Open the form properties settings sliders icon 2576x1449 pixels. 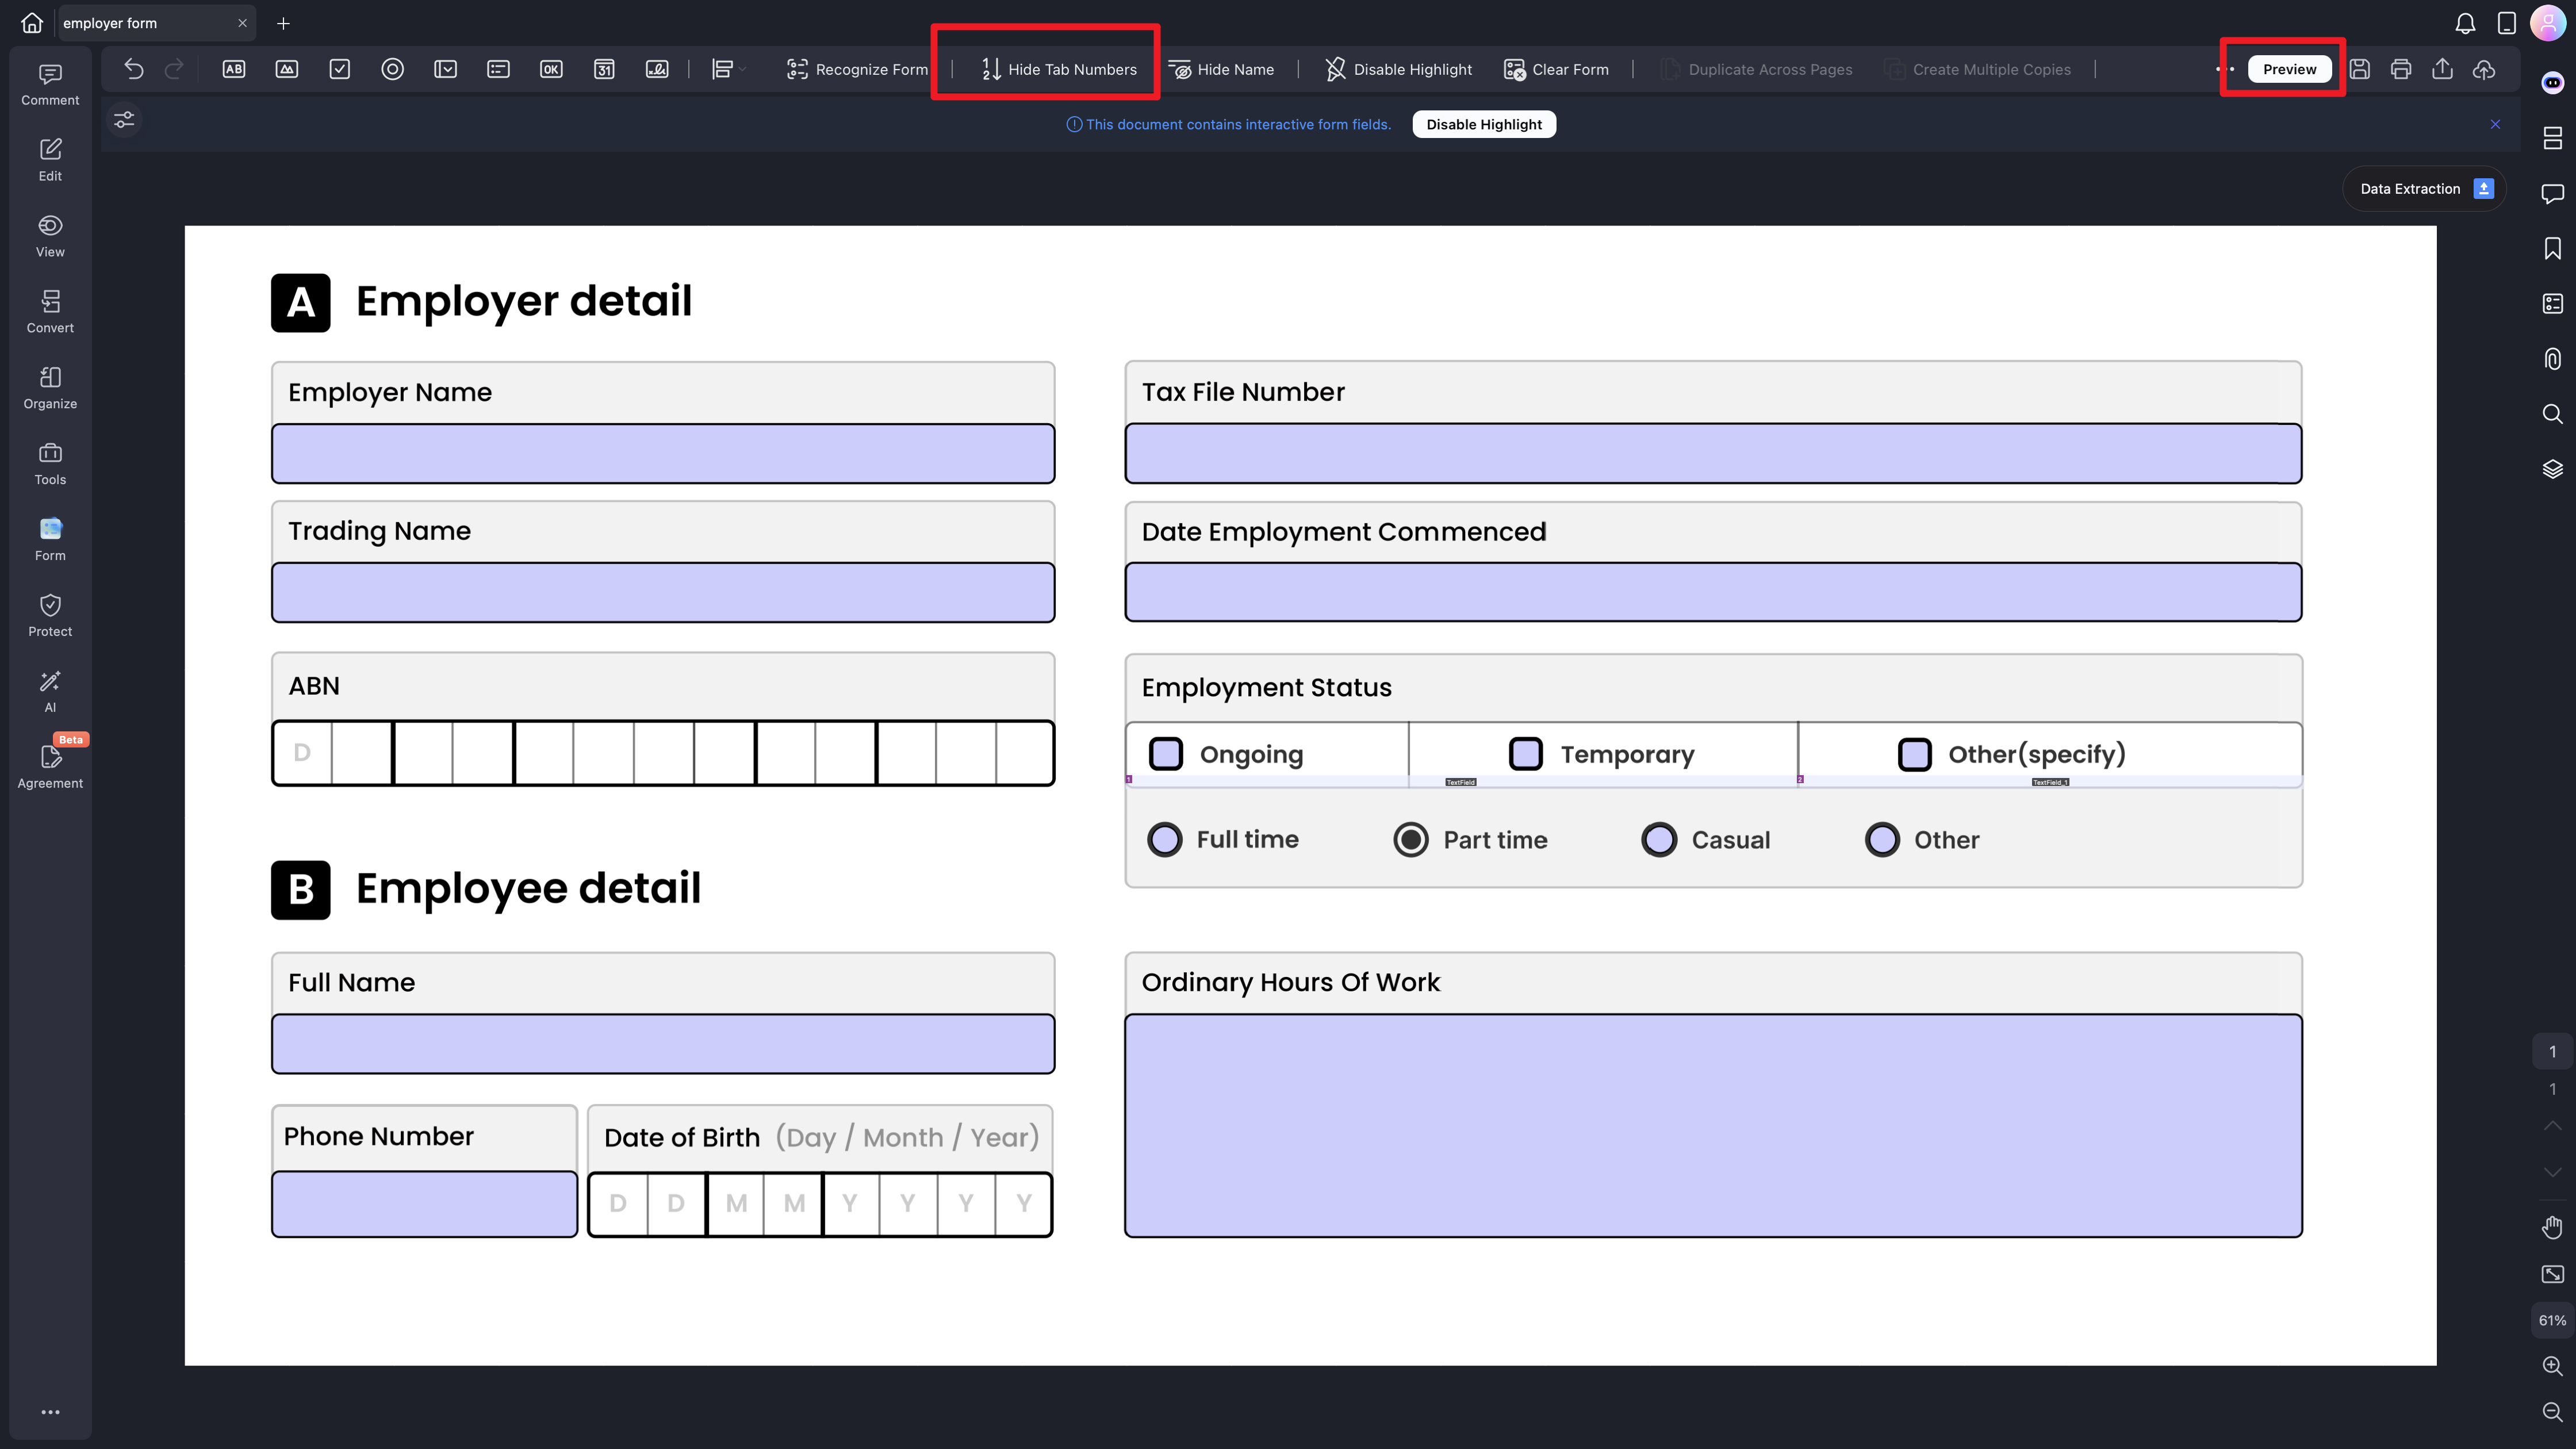pyautogui.click(x=124, y=120)
